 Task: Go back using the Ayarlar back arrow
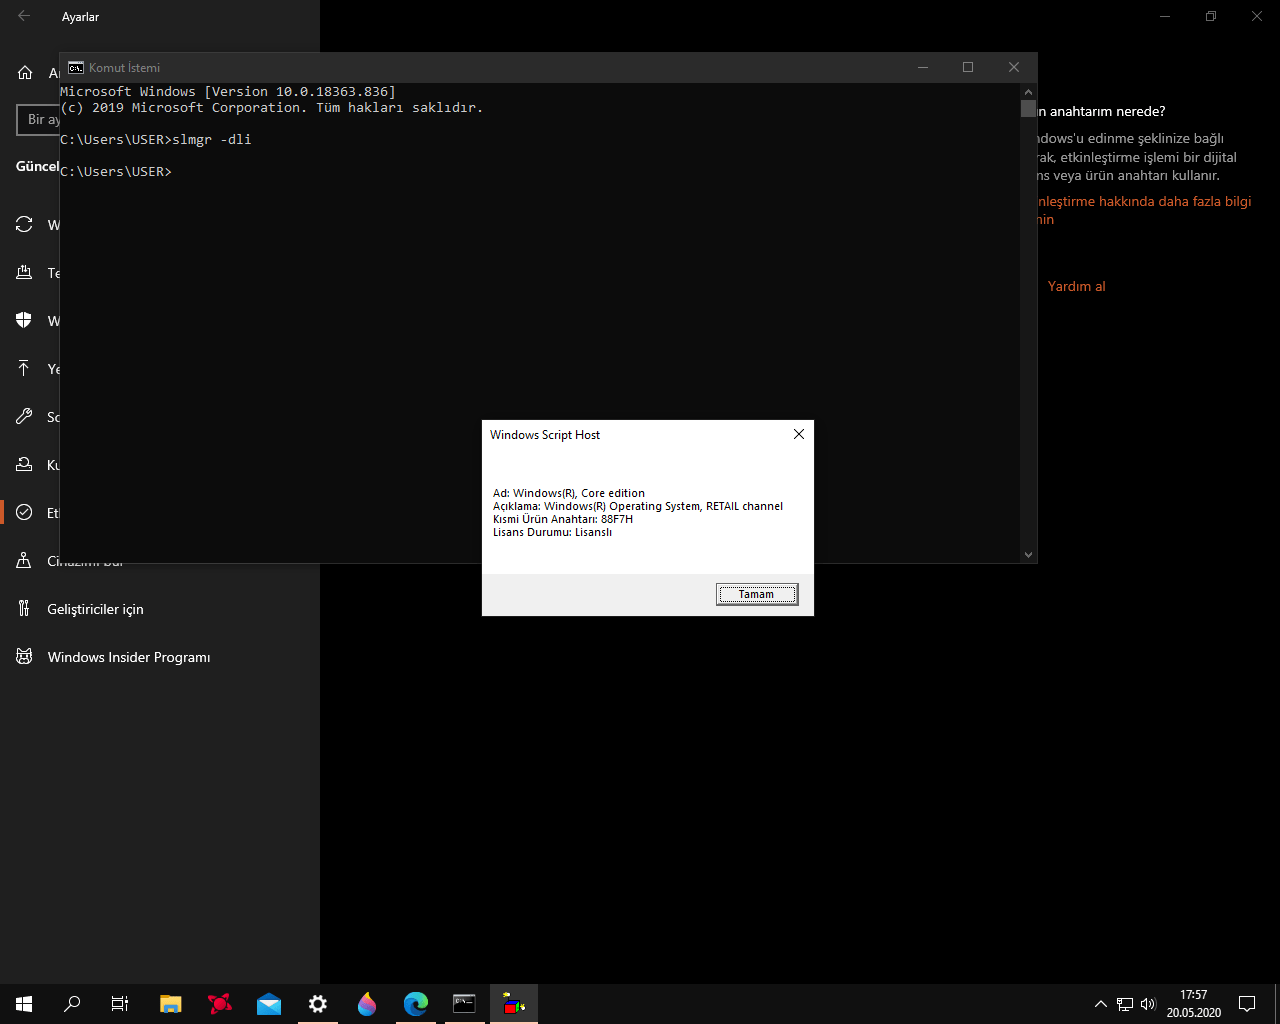(24, 16)
